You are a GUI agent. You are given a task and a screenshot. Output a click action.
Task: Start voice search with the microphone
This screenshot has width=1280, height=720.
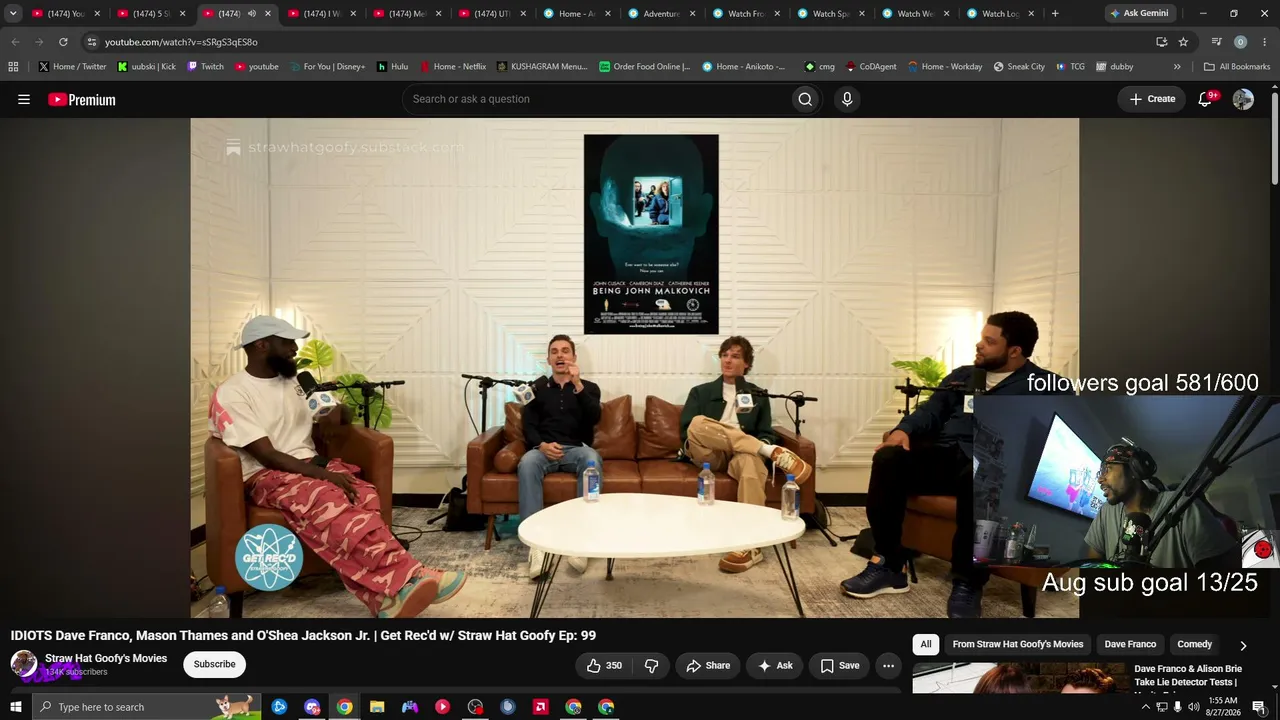point(847,99)
